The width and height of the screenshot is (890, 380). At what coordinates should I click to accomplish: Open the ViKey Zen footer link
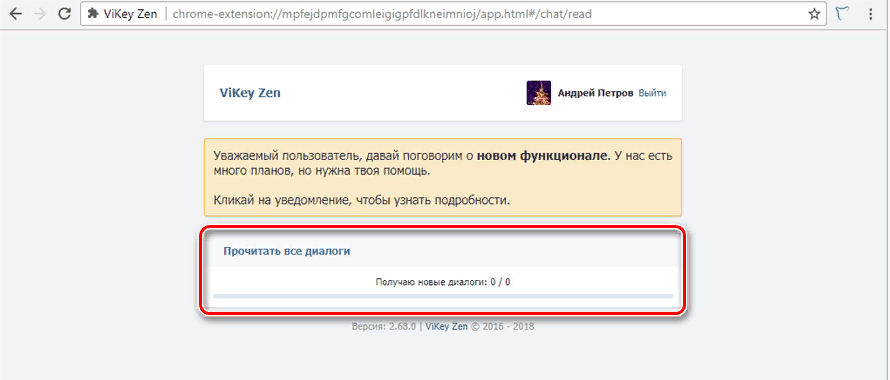tap(447, 327)
